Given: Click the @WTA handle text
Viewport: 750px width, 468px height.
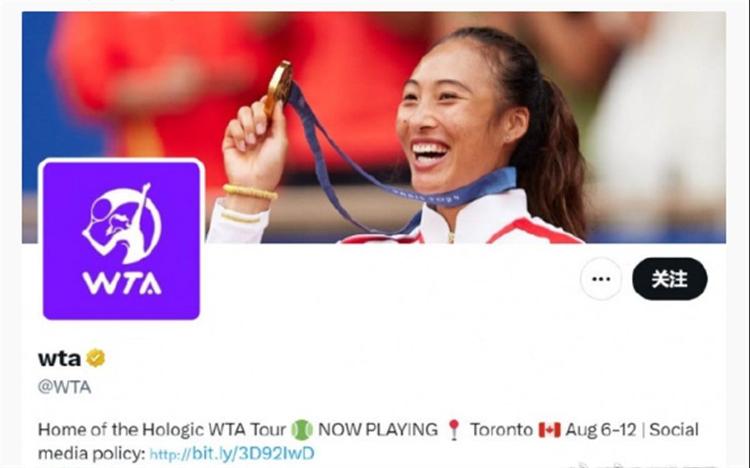Looking at the screenshot, I should click(65, 387).
